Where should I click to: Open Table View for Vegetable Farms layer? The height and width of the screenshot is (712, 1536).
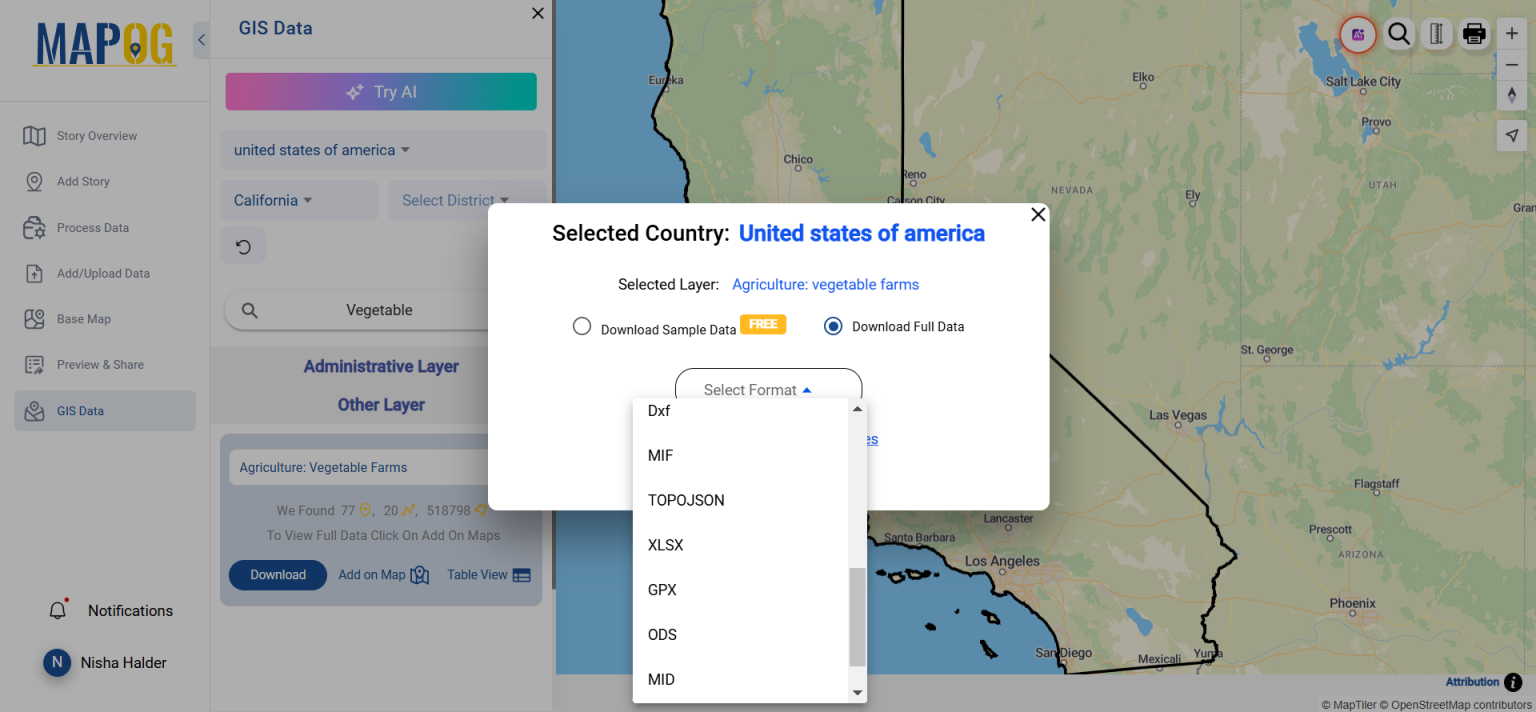pos(488,574)
